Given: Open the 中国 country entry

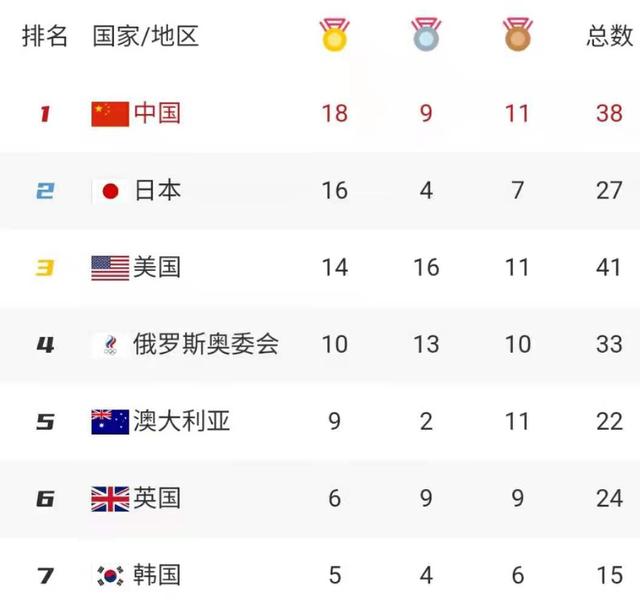Looking at the screenshot, I should (x=157, y=113).
